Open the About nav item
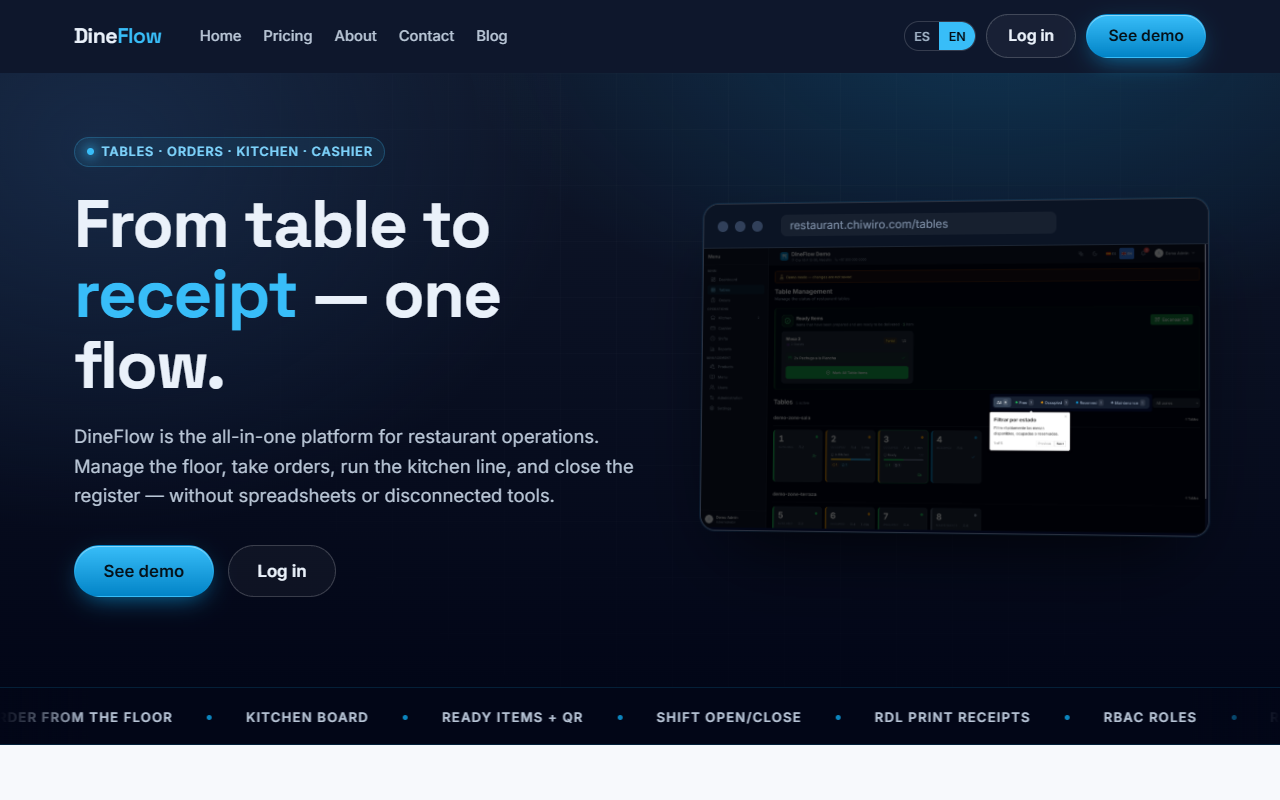The height and width of the screenshot is (800, 1280). [x=355, y=36]
